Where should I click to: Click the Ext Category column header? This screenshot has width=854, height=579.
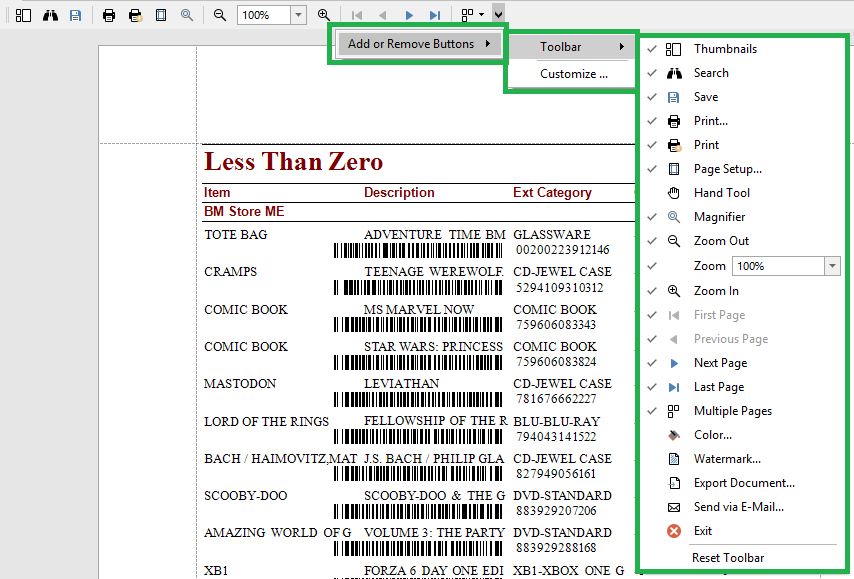[552, 192]
